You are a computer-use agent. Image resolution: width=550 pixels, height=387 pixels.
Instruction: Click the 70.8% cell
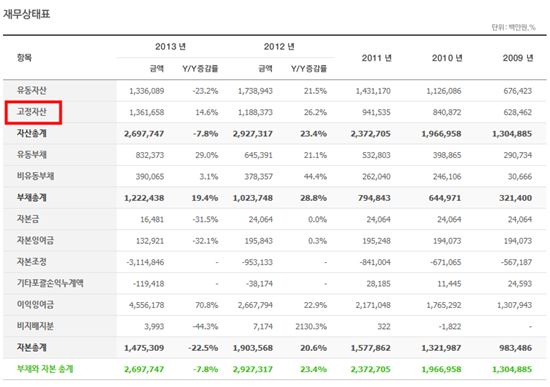[x=207, y=305]
